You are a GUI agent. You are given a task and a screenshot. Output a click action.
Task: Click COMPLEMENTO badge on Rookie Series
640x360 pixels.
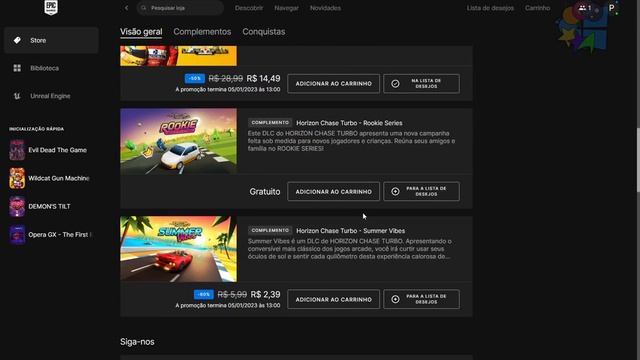[270, 122]
